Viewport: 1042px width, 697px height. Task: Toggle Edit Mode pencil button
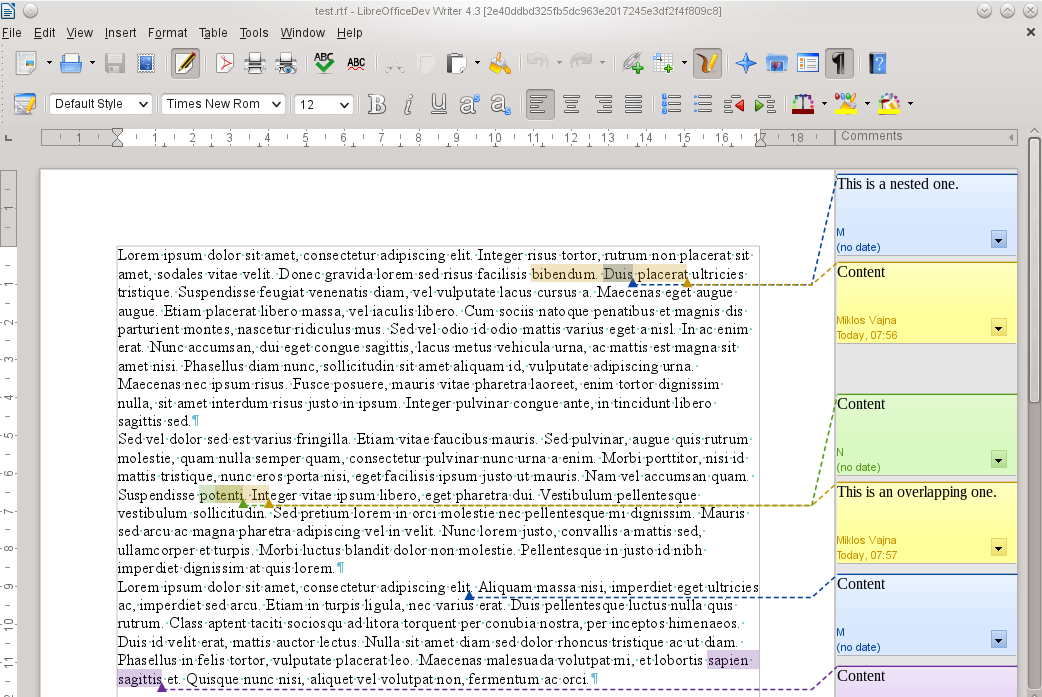point(184,64)
